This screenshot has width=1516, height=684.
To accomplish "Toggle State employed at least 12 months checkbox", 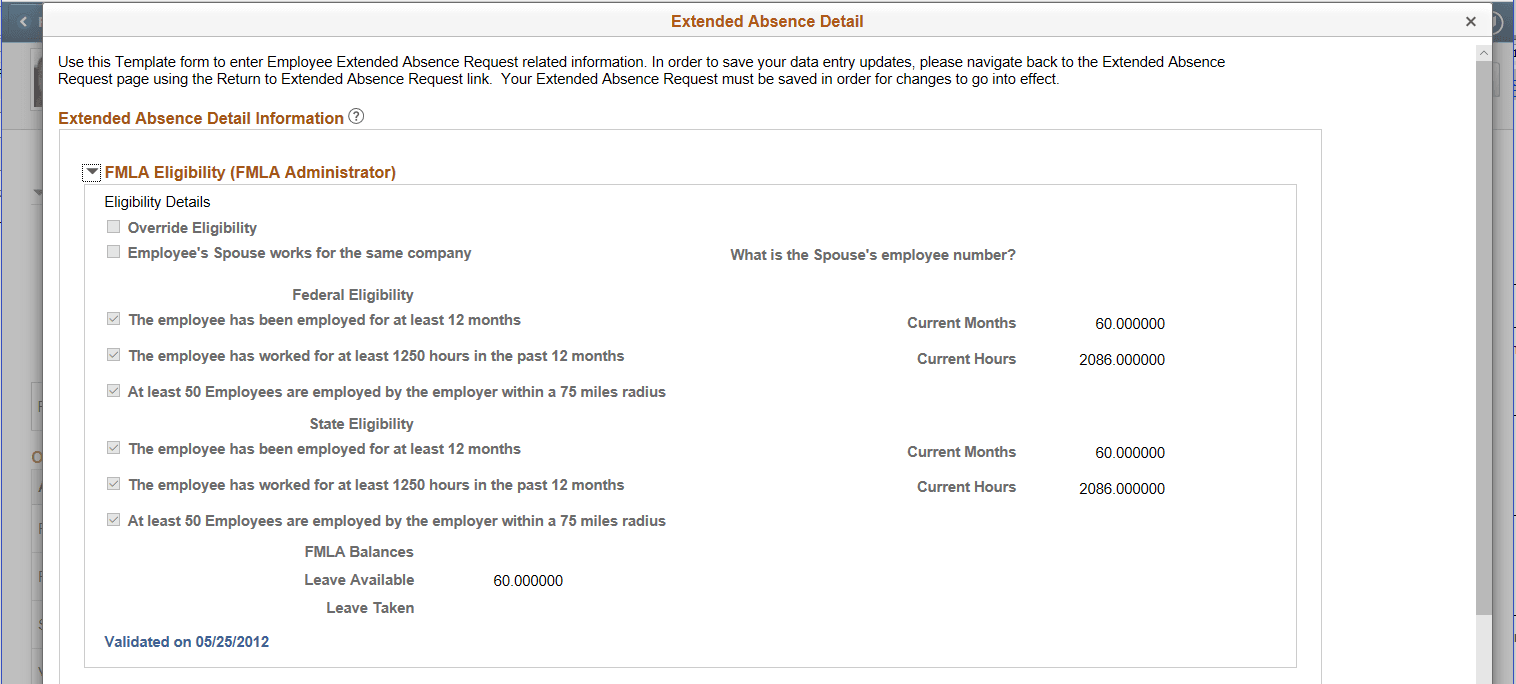I will pos(113,447).
